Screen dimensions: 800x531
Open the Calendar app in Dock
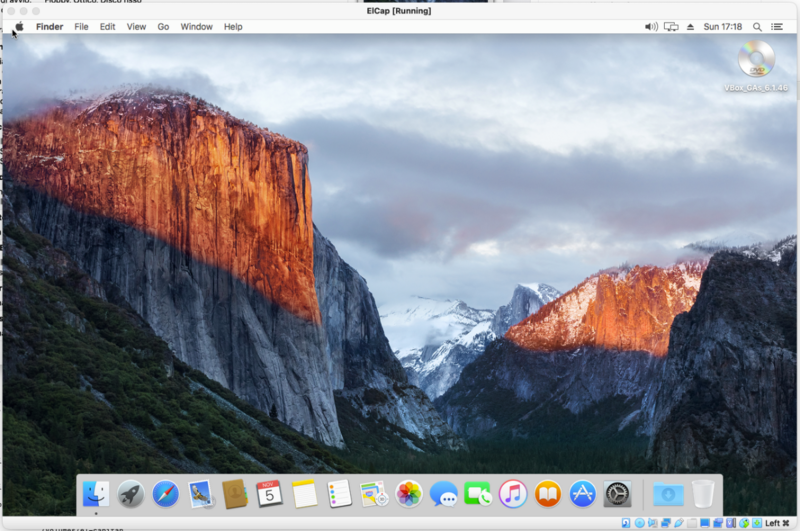(x=269, y=493)
